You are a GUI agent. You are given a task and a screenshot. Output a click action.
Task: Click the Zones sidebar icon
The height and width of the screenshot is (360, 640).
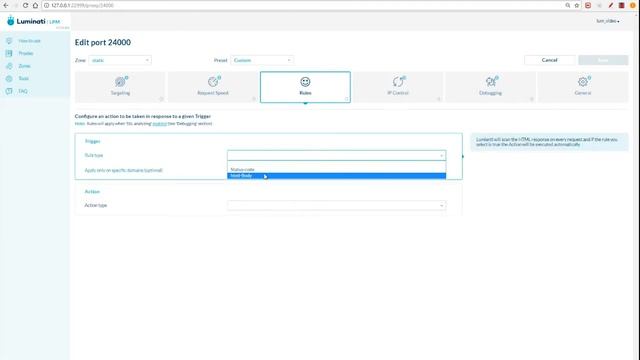click(x=9, y=66)
